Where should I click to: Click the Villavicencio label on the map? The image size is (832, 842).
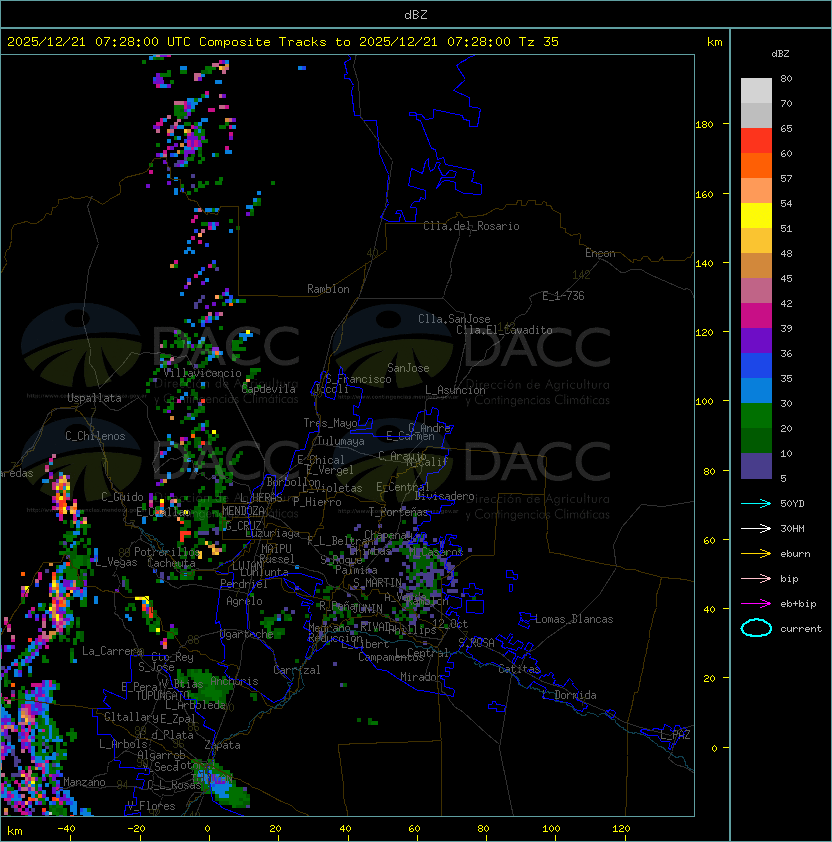(x=202, y=373)
